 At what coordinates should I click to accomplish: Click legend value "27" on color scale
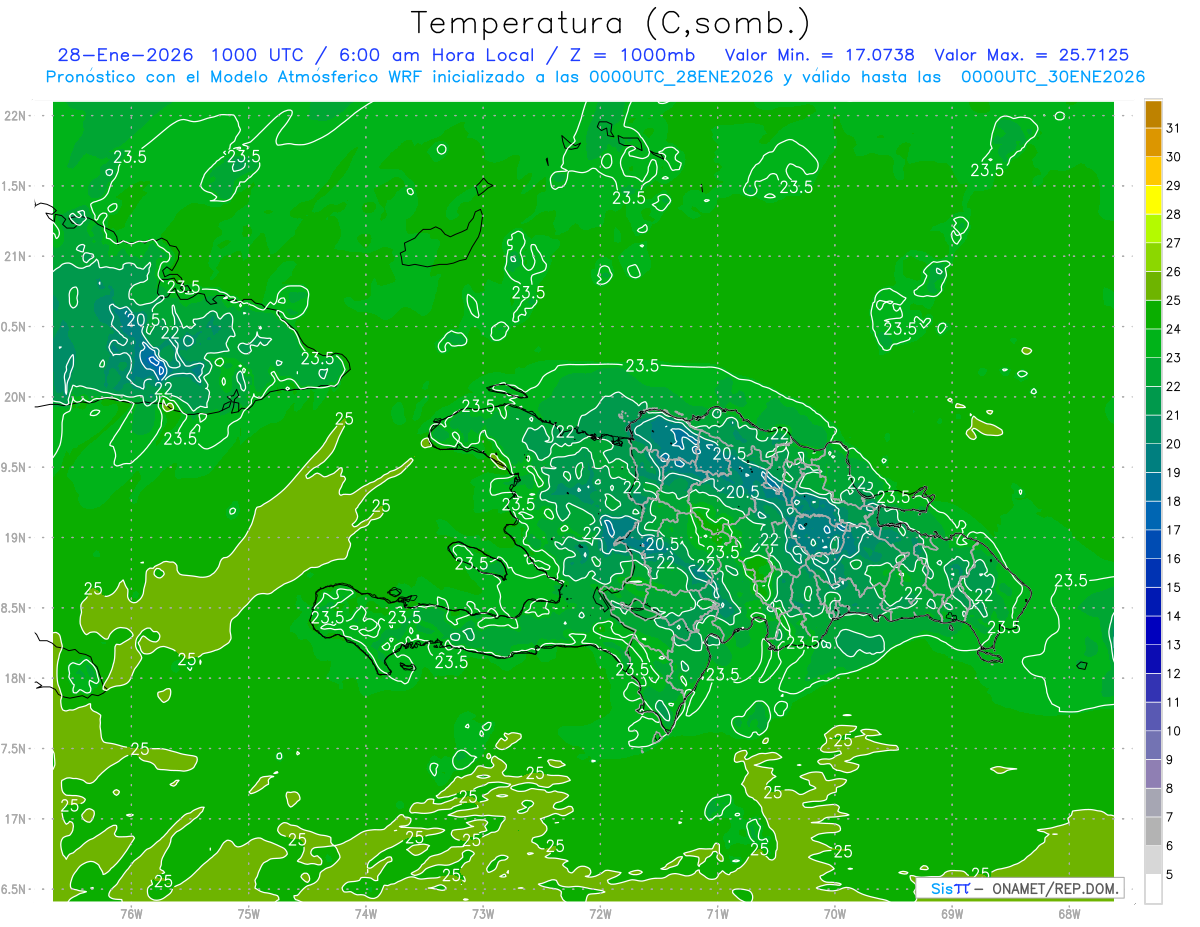tap(1174, 243)
